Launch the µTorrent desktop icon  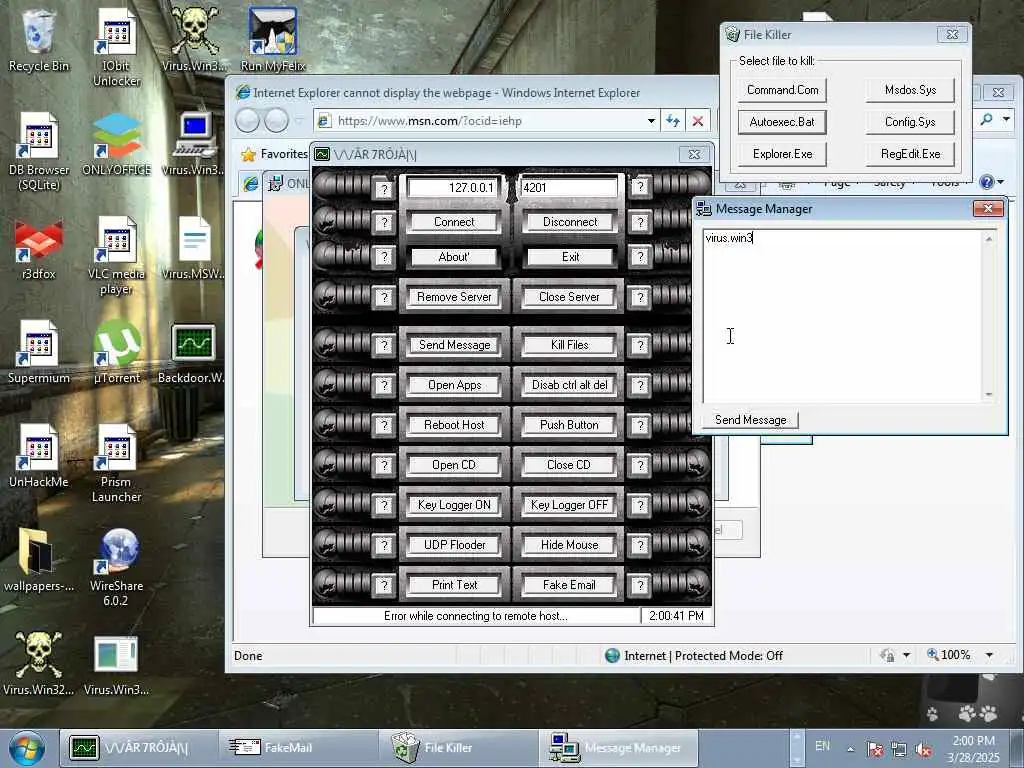[116, 352]
